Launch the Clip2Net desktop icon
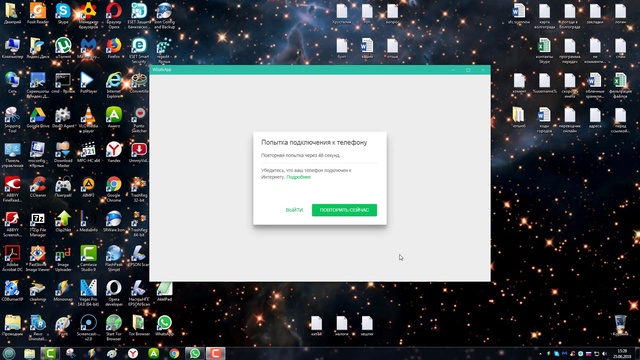 63,222
